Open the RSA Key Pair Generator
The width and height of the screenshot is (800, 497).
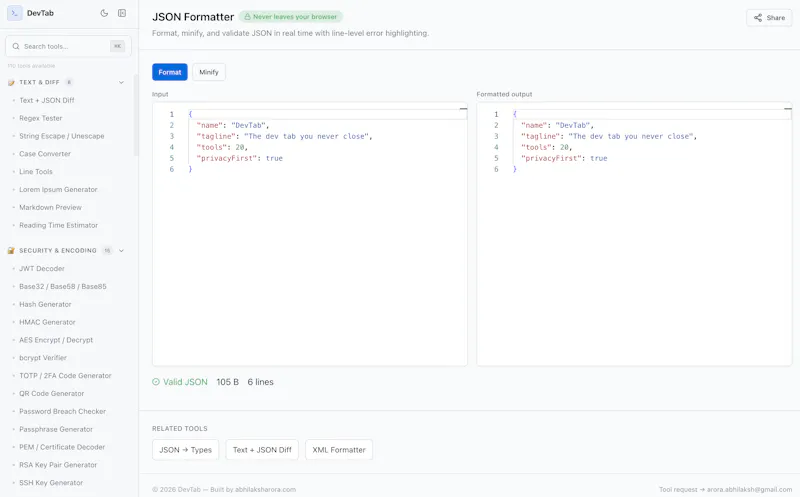(58, 465)
